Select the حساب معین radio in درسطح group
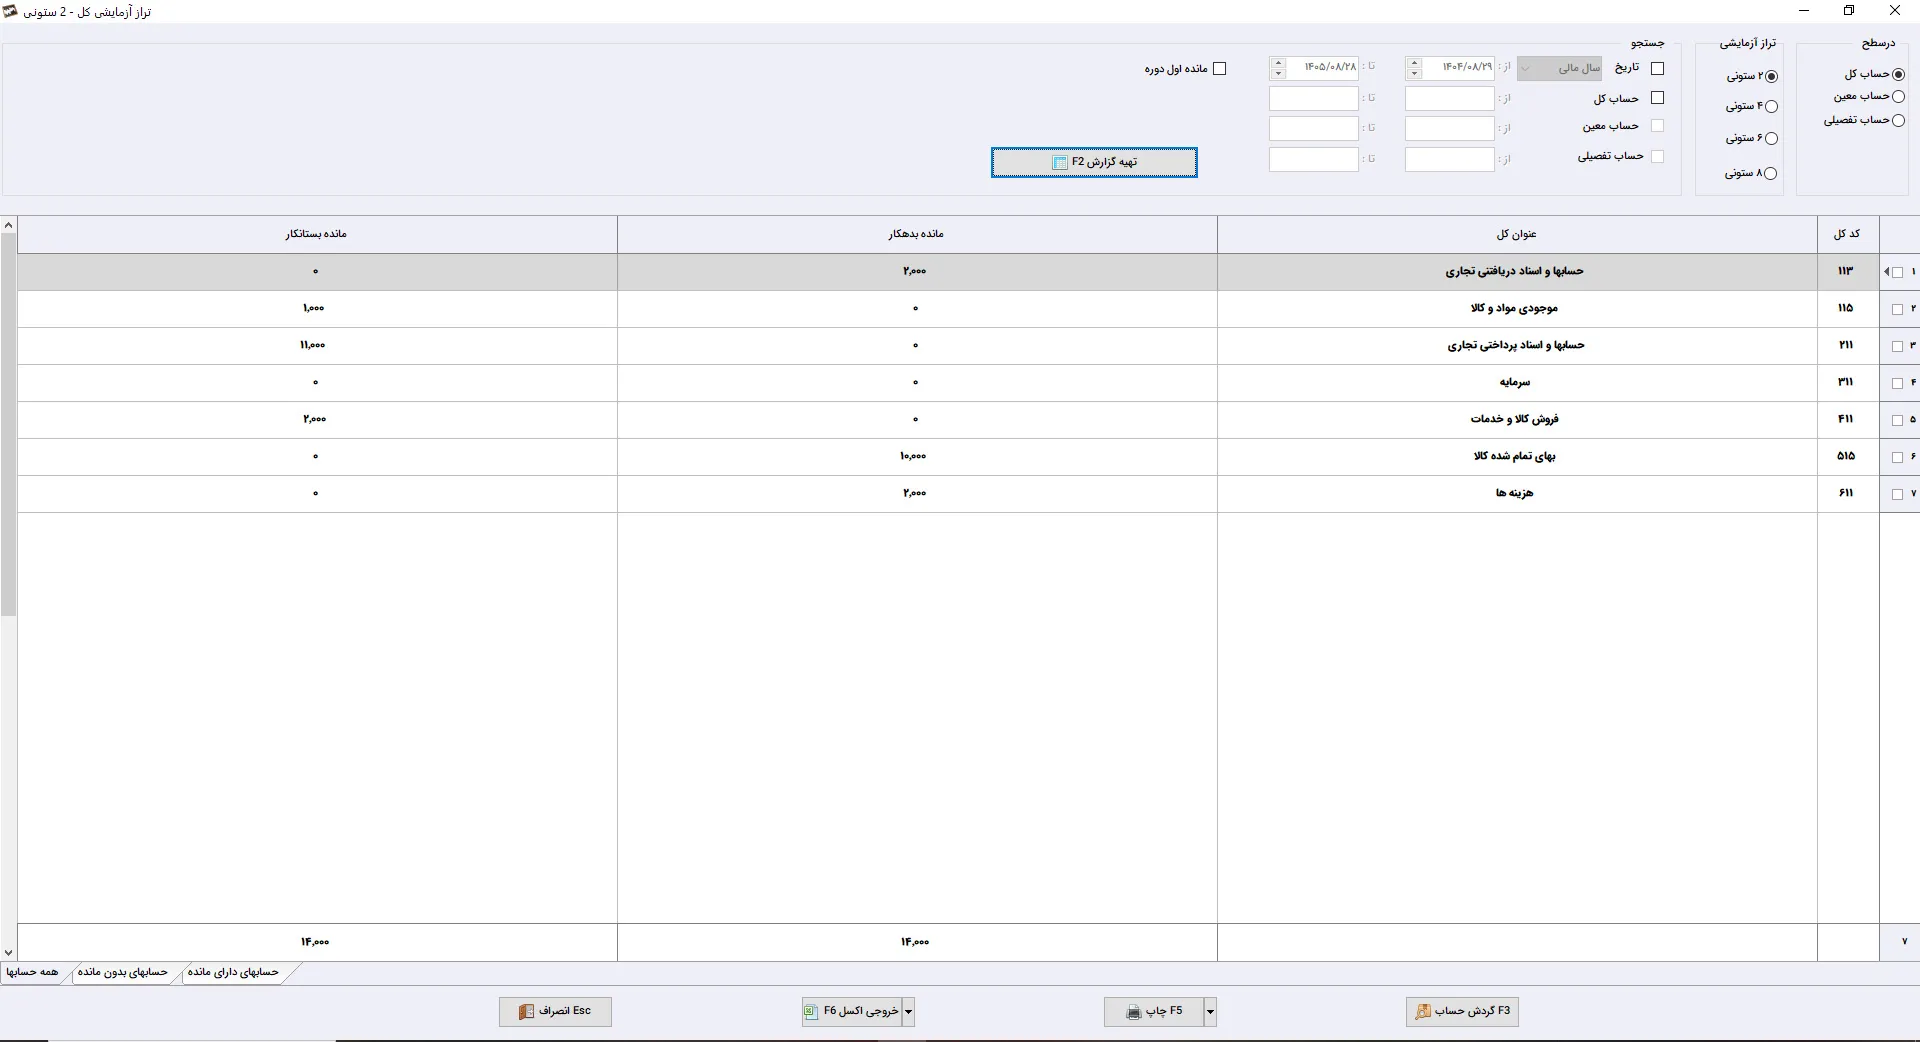 (x=1898, y=97)
